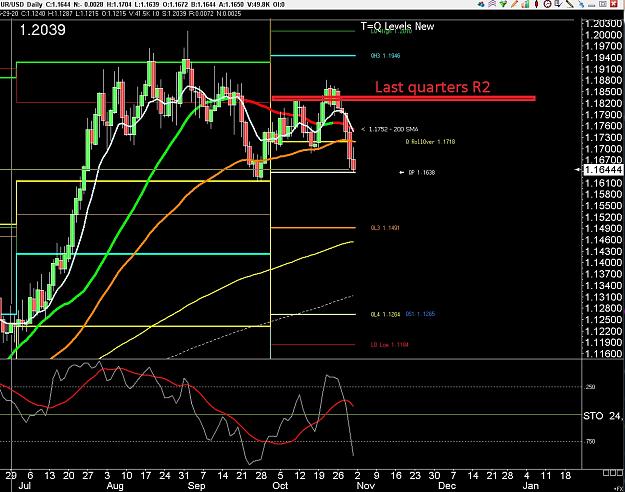
Task: Click the middle small square button at bottom-right
Action: click(x=611, y=473)
